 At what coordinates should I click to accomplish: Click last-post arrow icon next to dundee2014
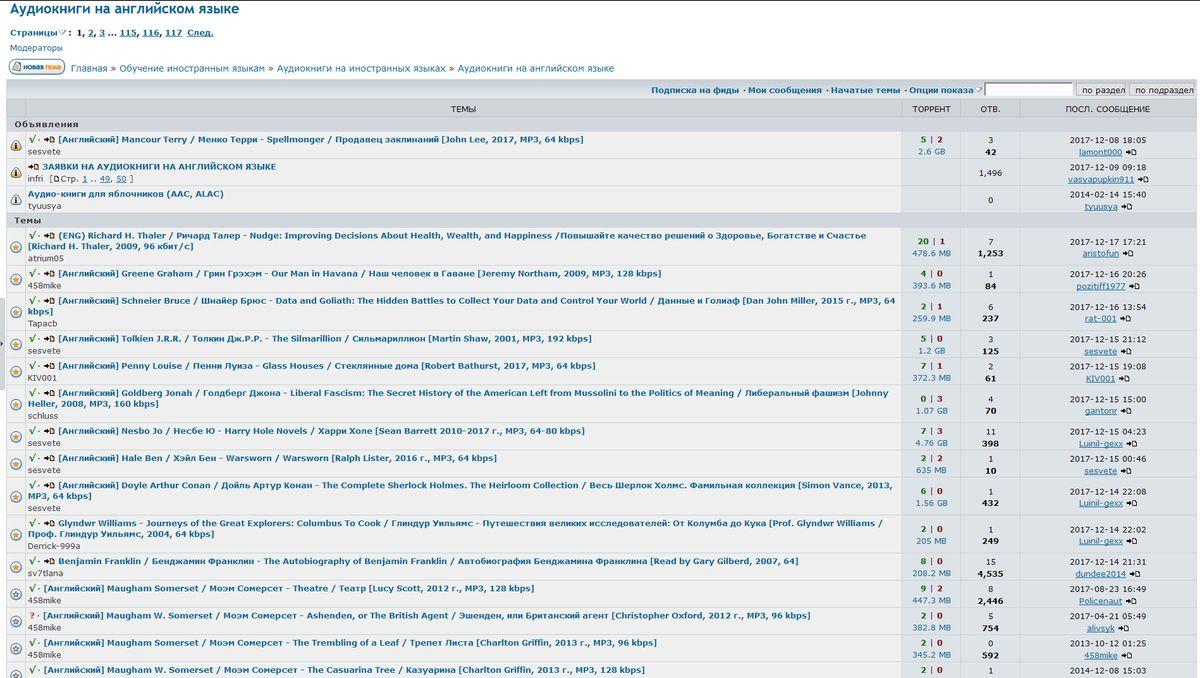click(1135, 574)
